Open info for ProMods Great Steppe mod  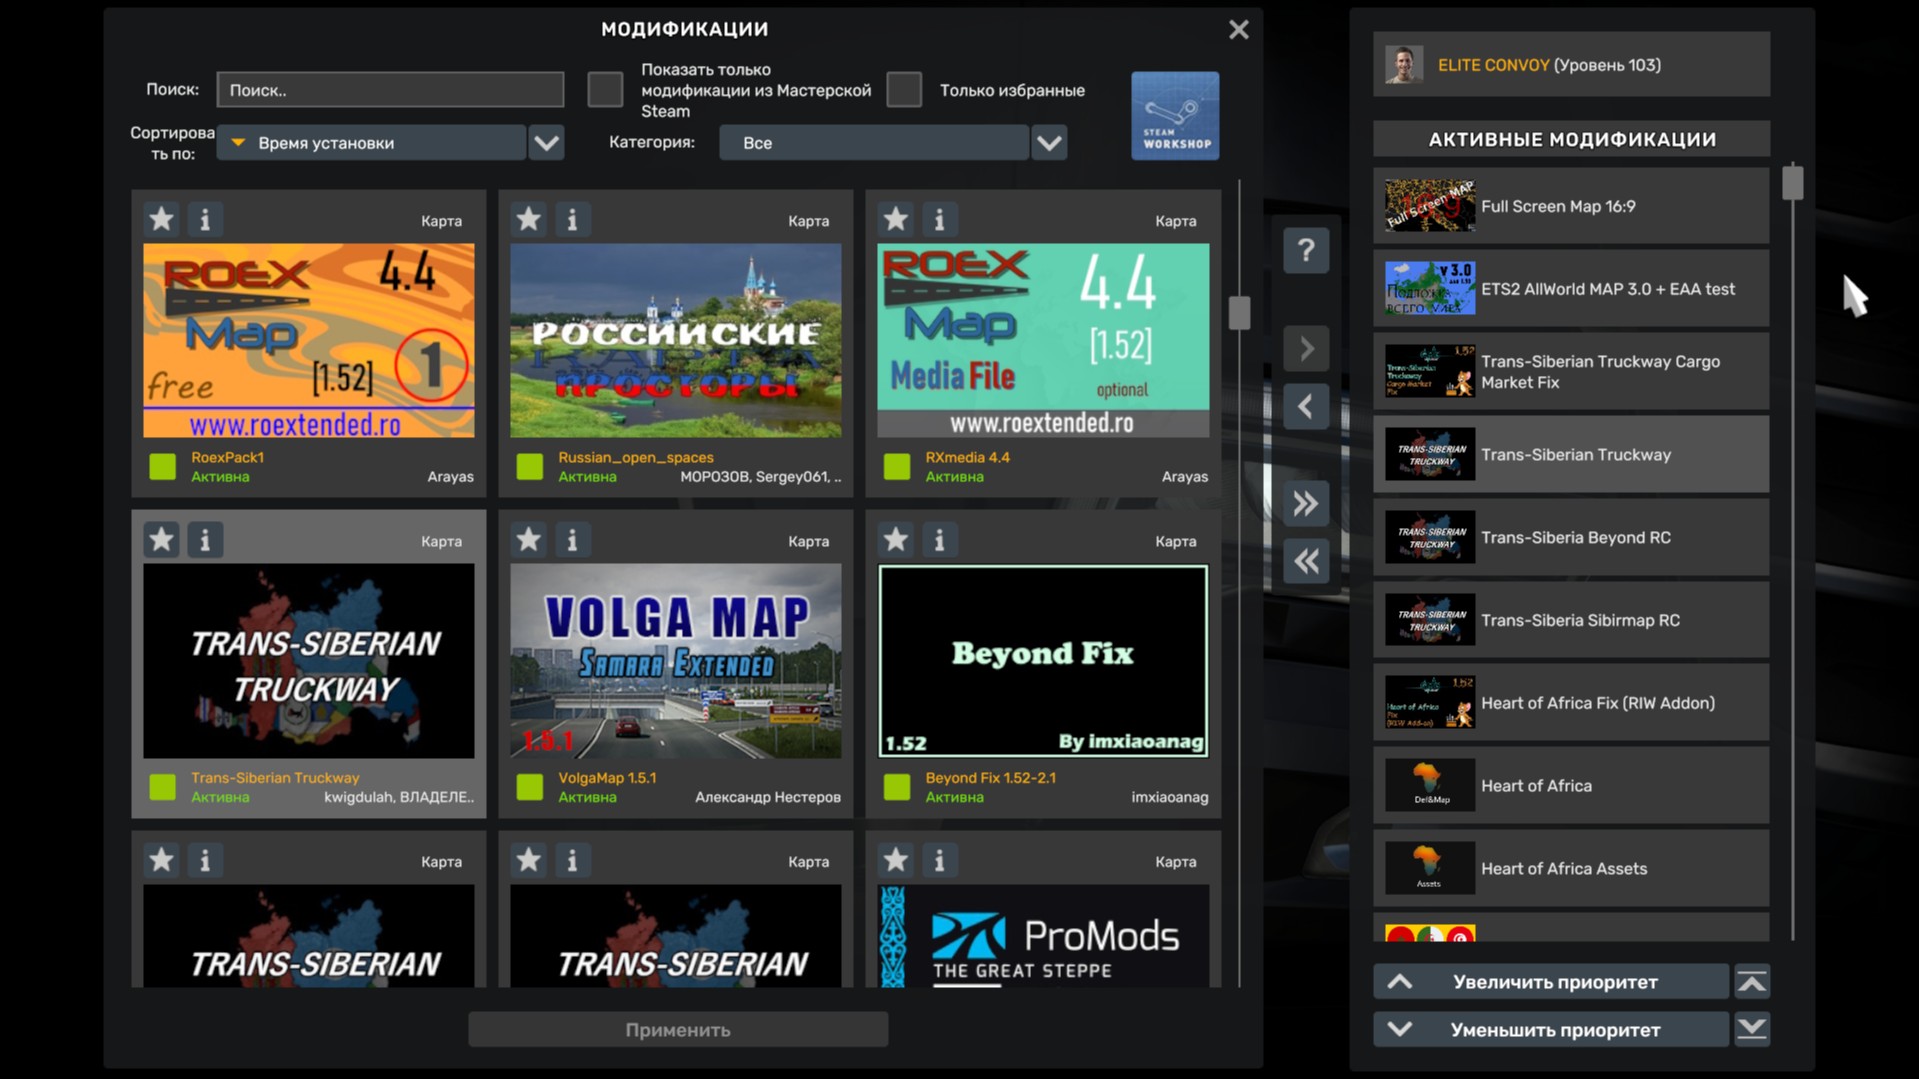point(939,860)
